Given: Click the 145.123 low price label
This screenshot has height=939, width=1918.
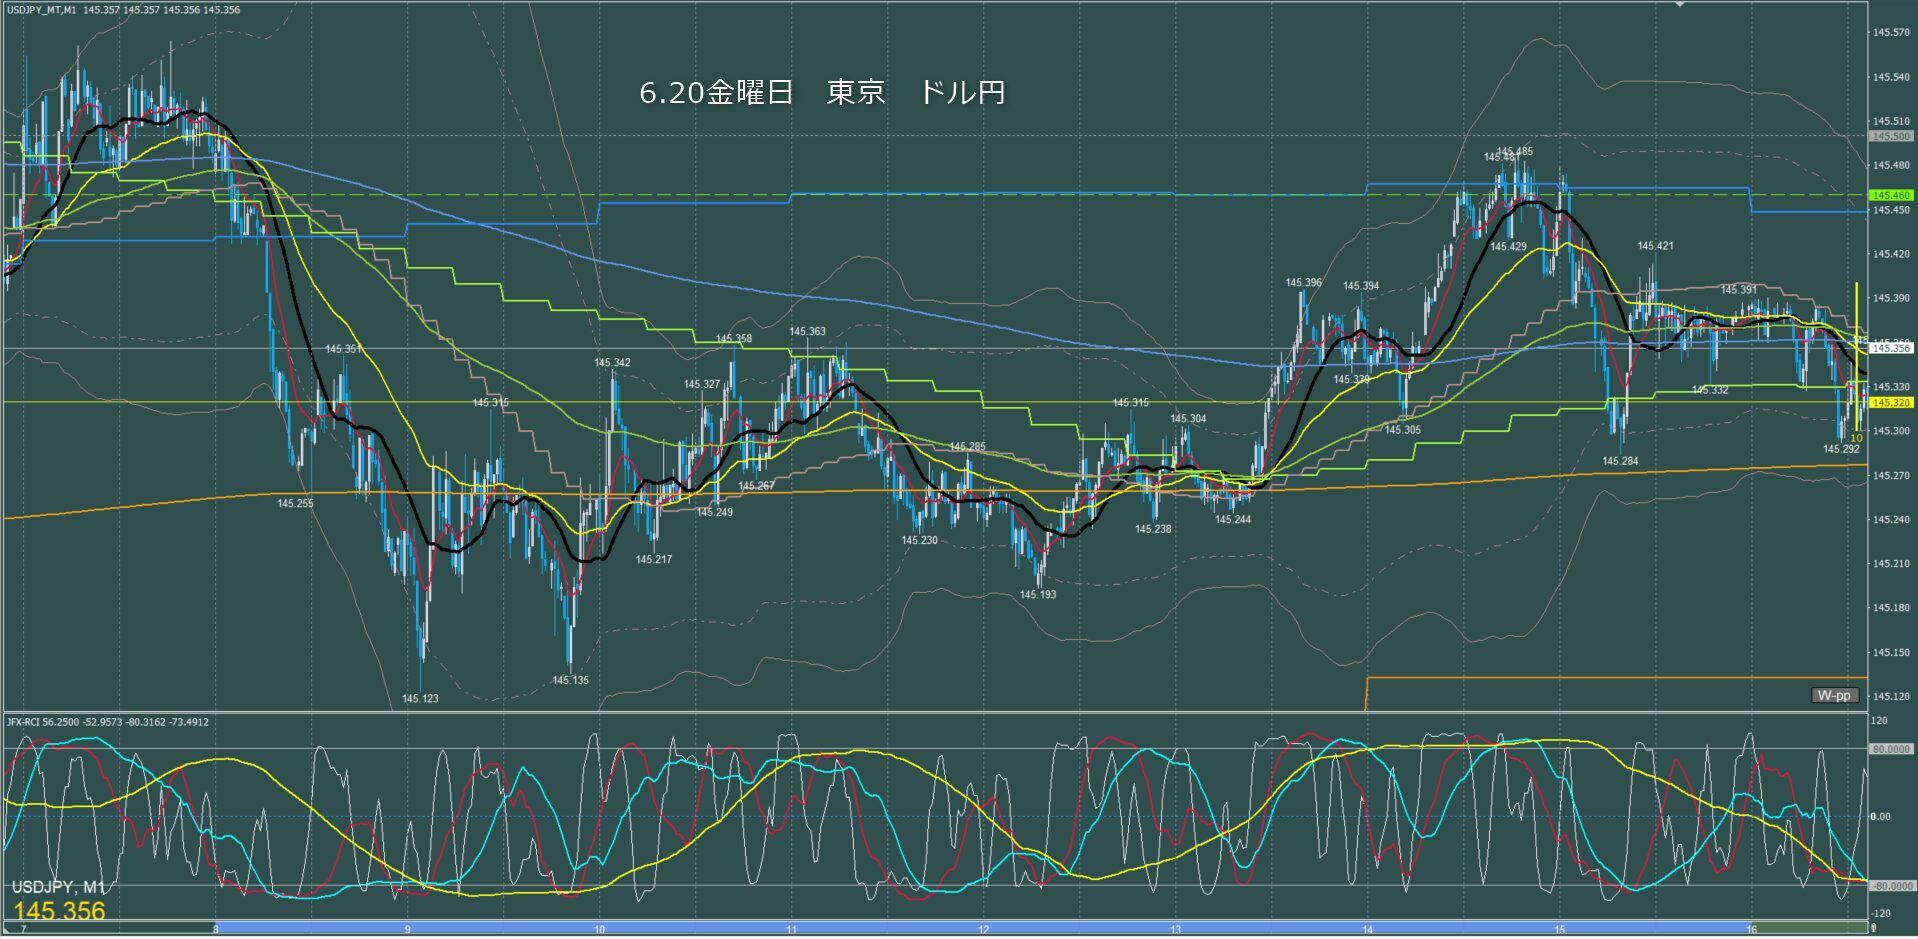Looking at the screenshot, I should click(420, 698).
